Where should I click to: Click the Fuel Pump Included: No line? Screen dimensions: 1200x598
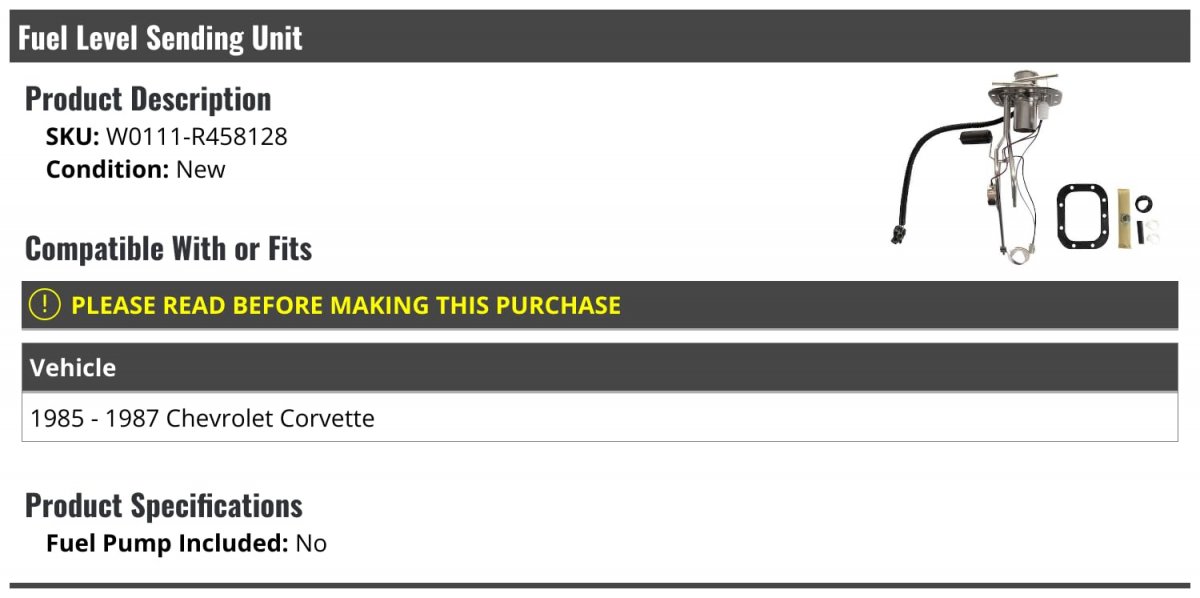pos(186,544)
